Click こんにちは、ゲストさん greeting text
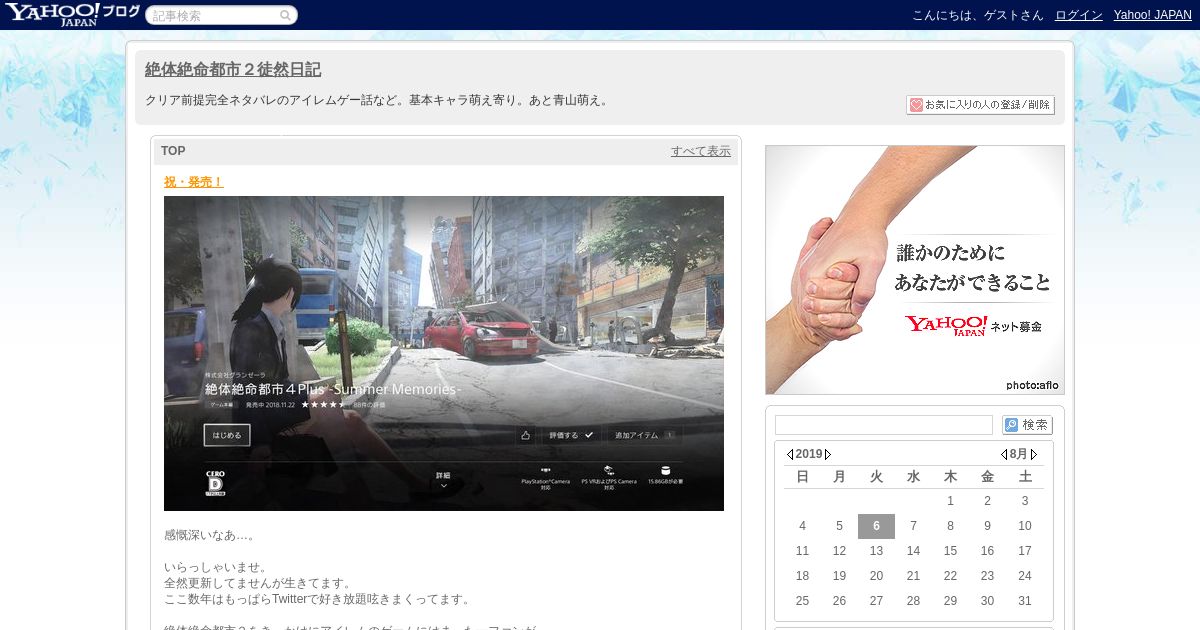Screen dimensions: 1200x630 (977, 15)
